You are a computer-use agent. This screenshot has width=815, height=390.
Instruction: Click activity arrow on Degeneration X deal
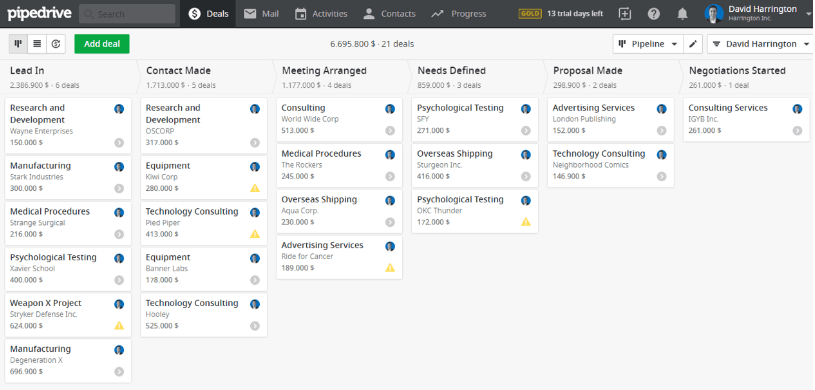click(119, 371)
